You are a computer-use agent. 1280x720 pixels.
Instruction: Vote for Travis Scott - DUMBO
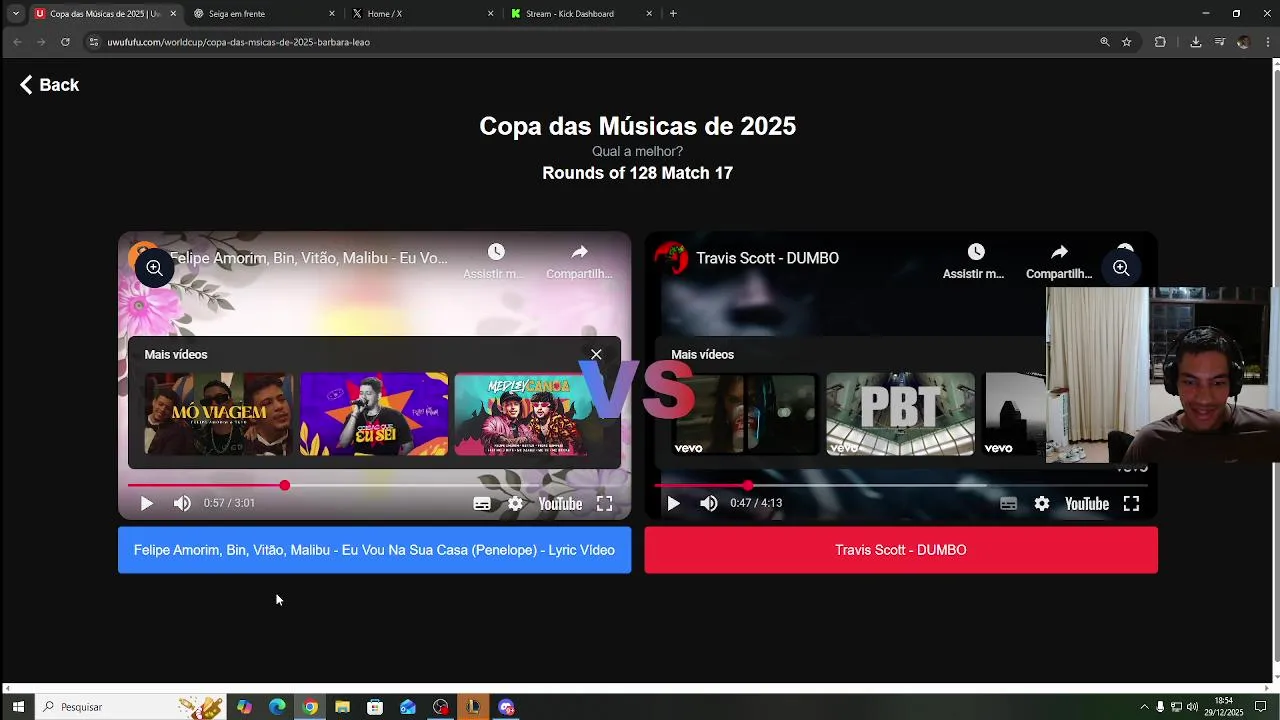coord(901,550)
